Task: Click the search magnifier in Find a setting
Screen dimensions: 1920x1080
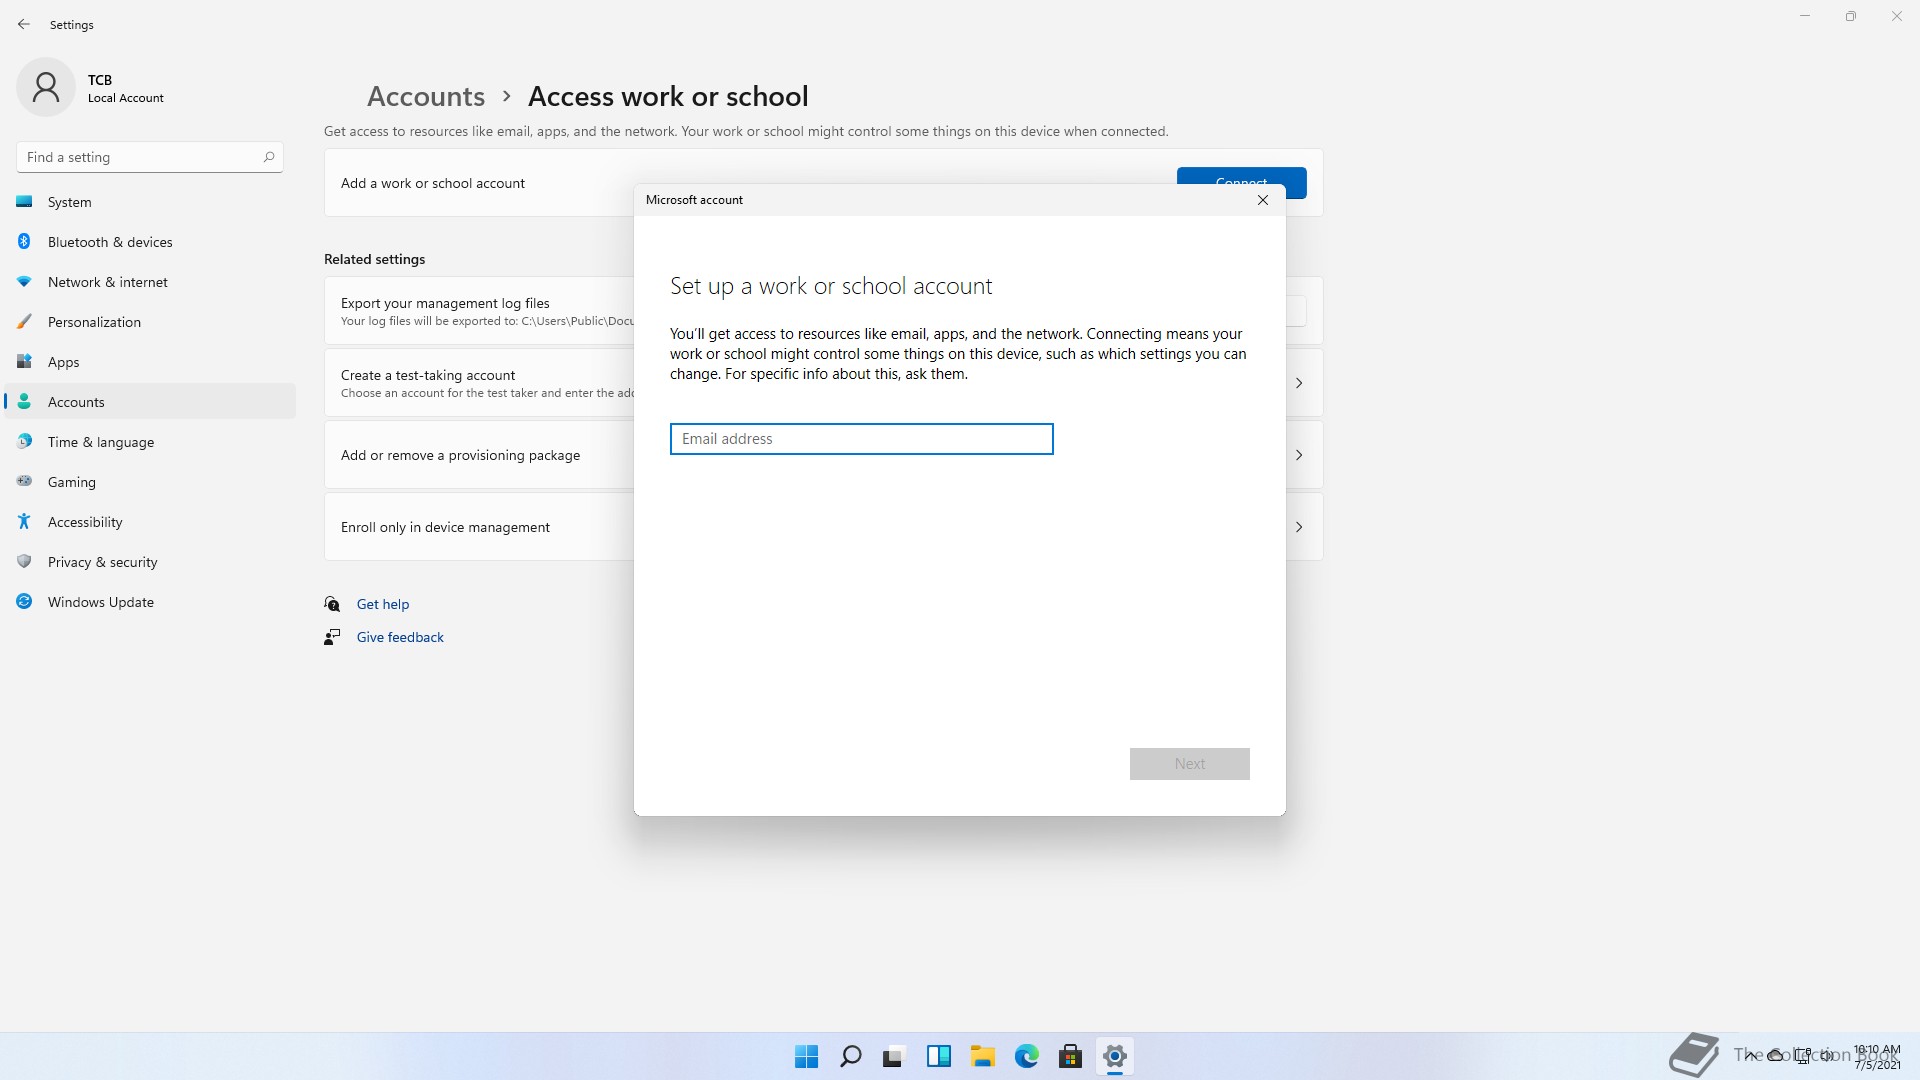Action: [268, 157]
